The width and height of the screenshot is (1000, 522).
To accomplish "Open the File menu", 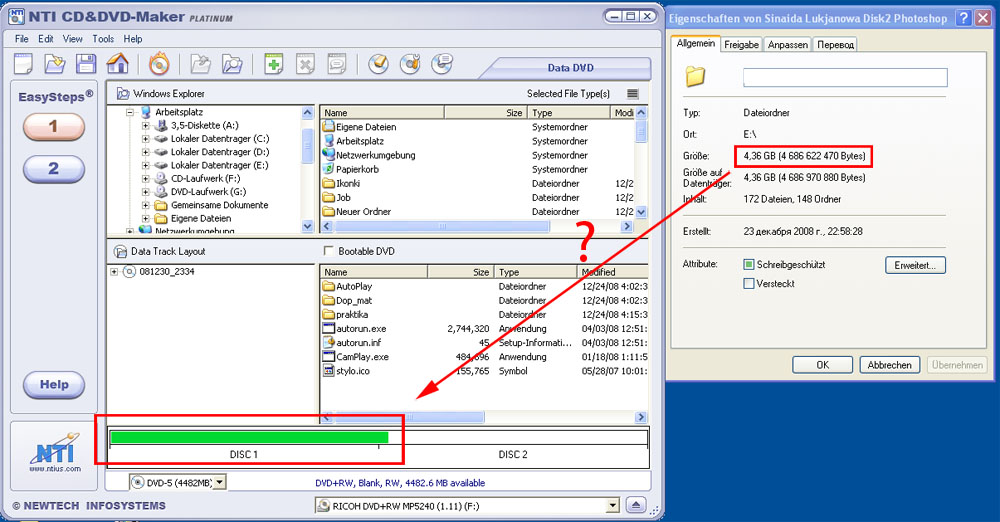I will click(22, 39).
